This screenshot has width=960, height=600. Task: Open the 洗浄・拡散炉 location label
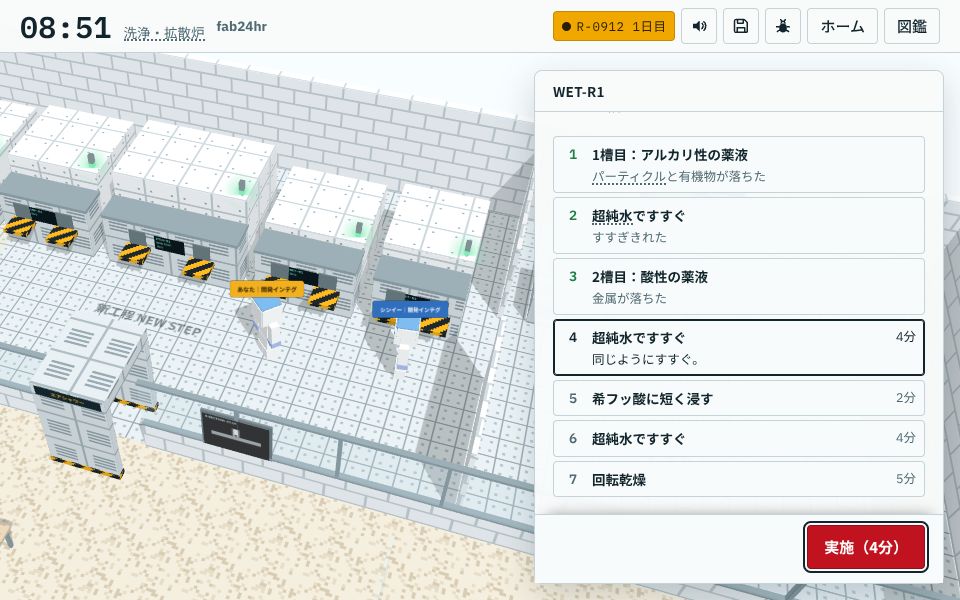point(164,33)
